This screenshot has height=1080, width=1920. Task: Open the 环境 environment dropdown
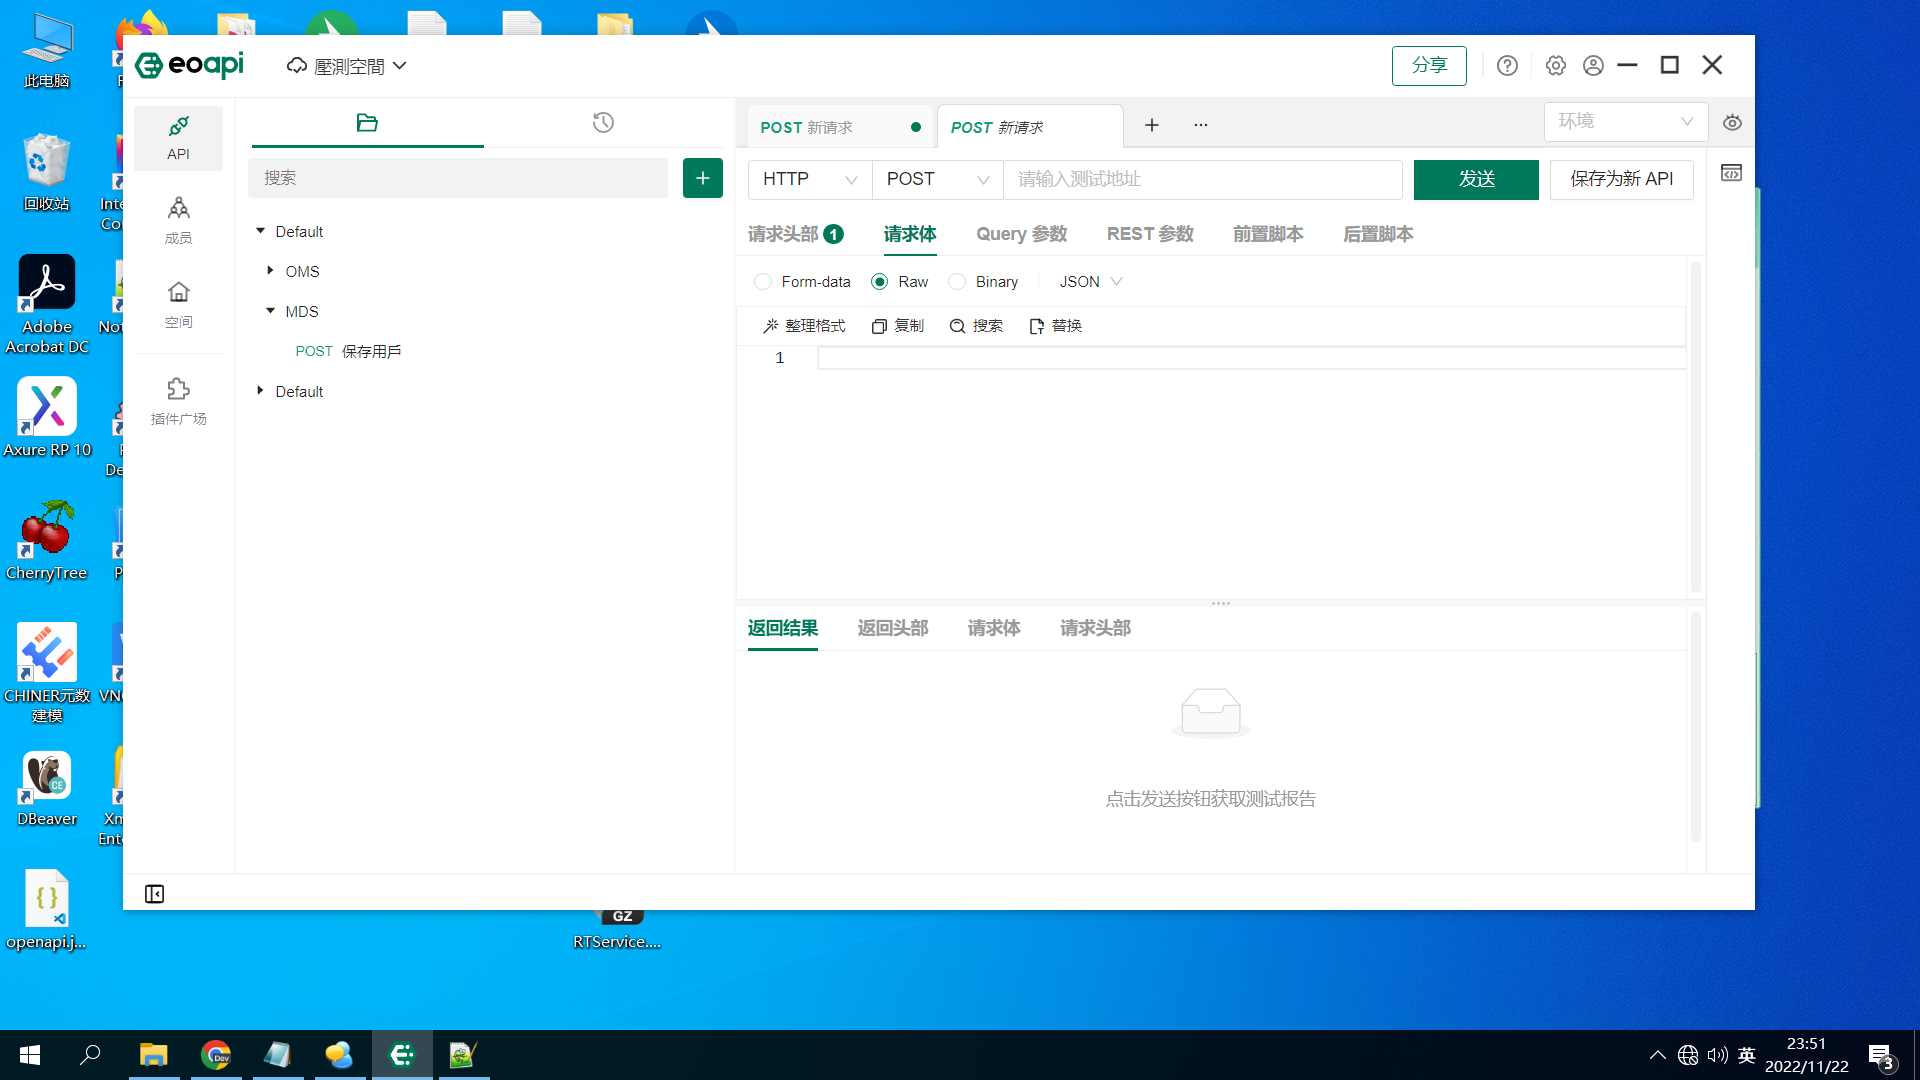[x=1626, y=121]
